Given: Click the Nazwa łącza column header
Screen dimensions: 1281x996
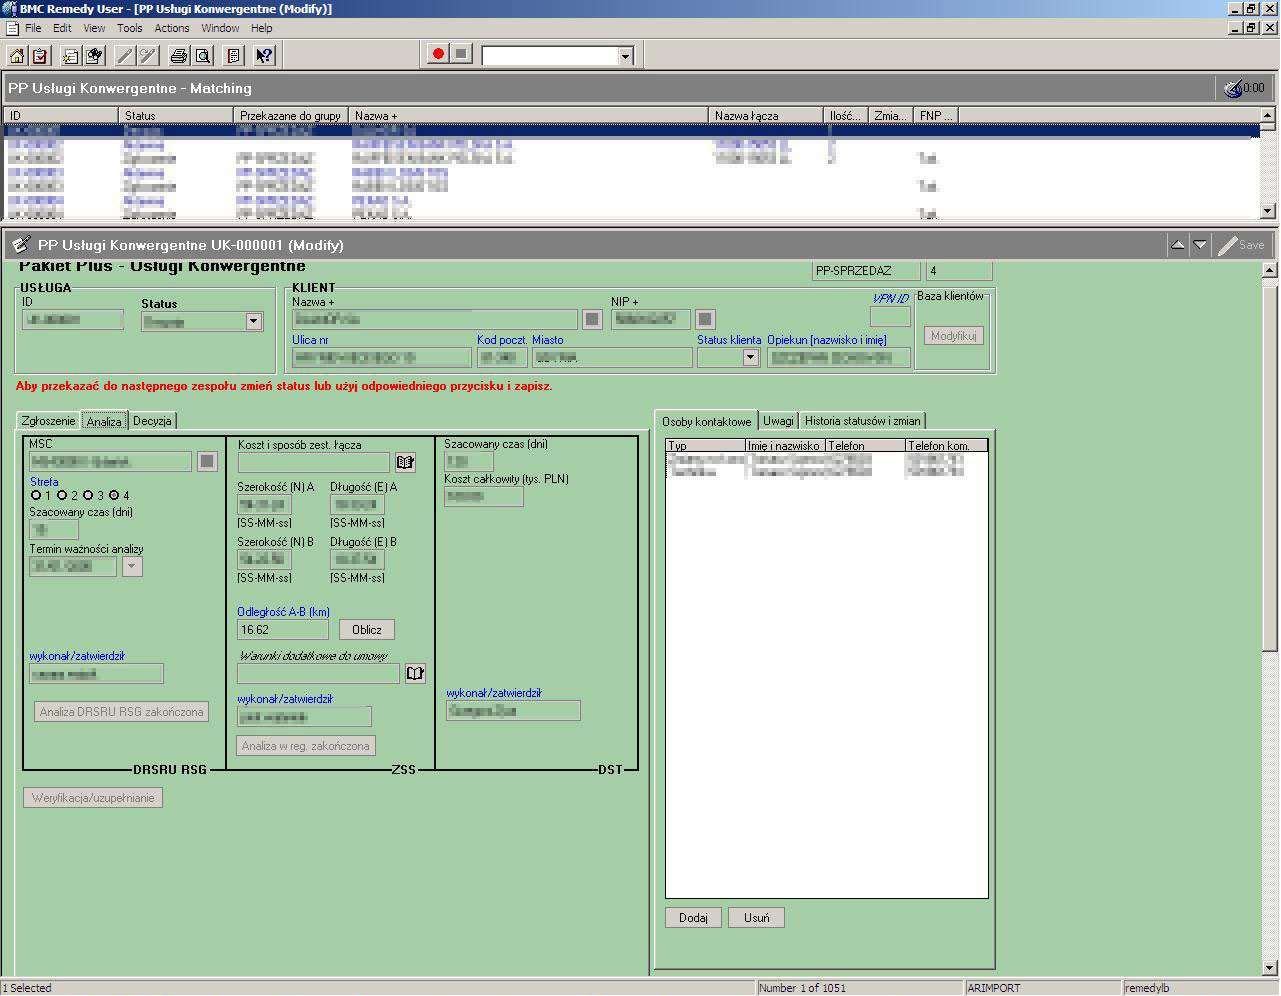Looking at the screenshot, I should point(765,115).
